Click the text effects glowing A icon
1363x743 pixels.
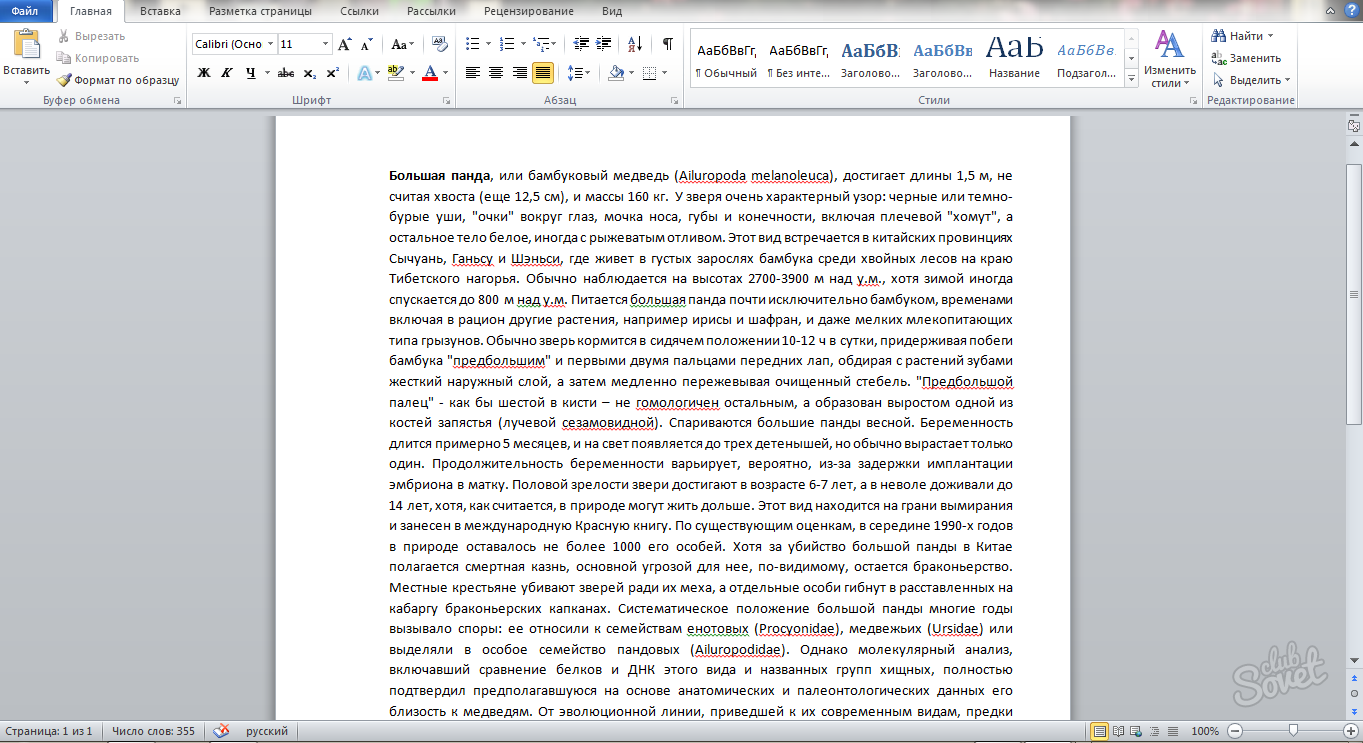364,72
